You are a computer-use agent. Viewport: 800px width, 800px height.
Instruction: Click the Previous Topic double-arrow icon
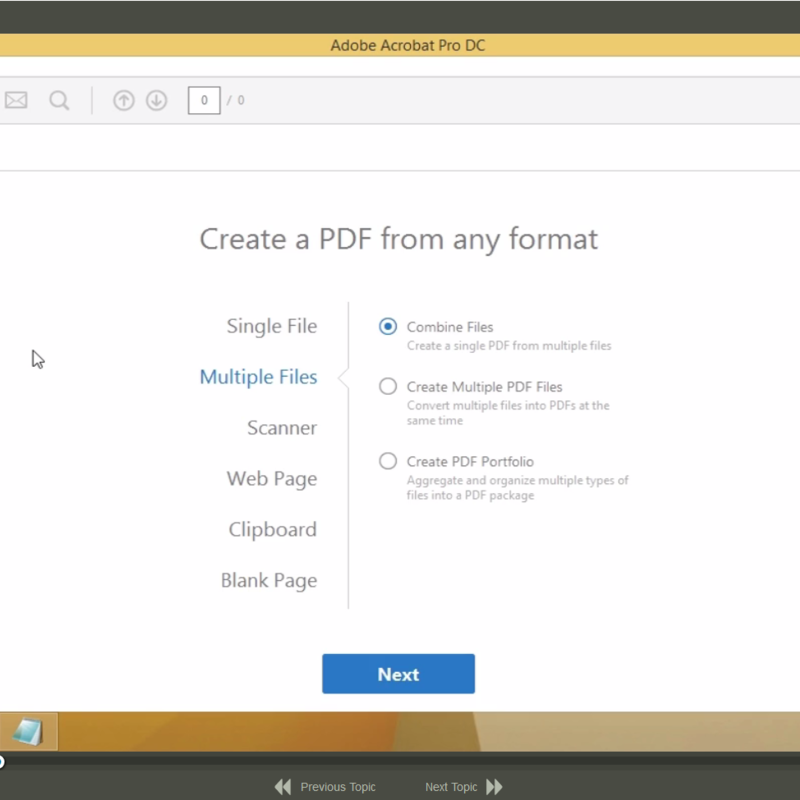pos(283,787)
